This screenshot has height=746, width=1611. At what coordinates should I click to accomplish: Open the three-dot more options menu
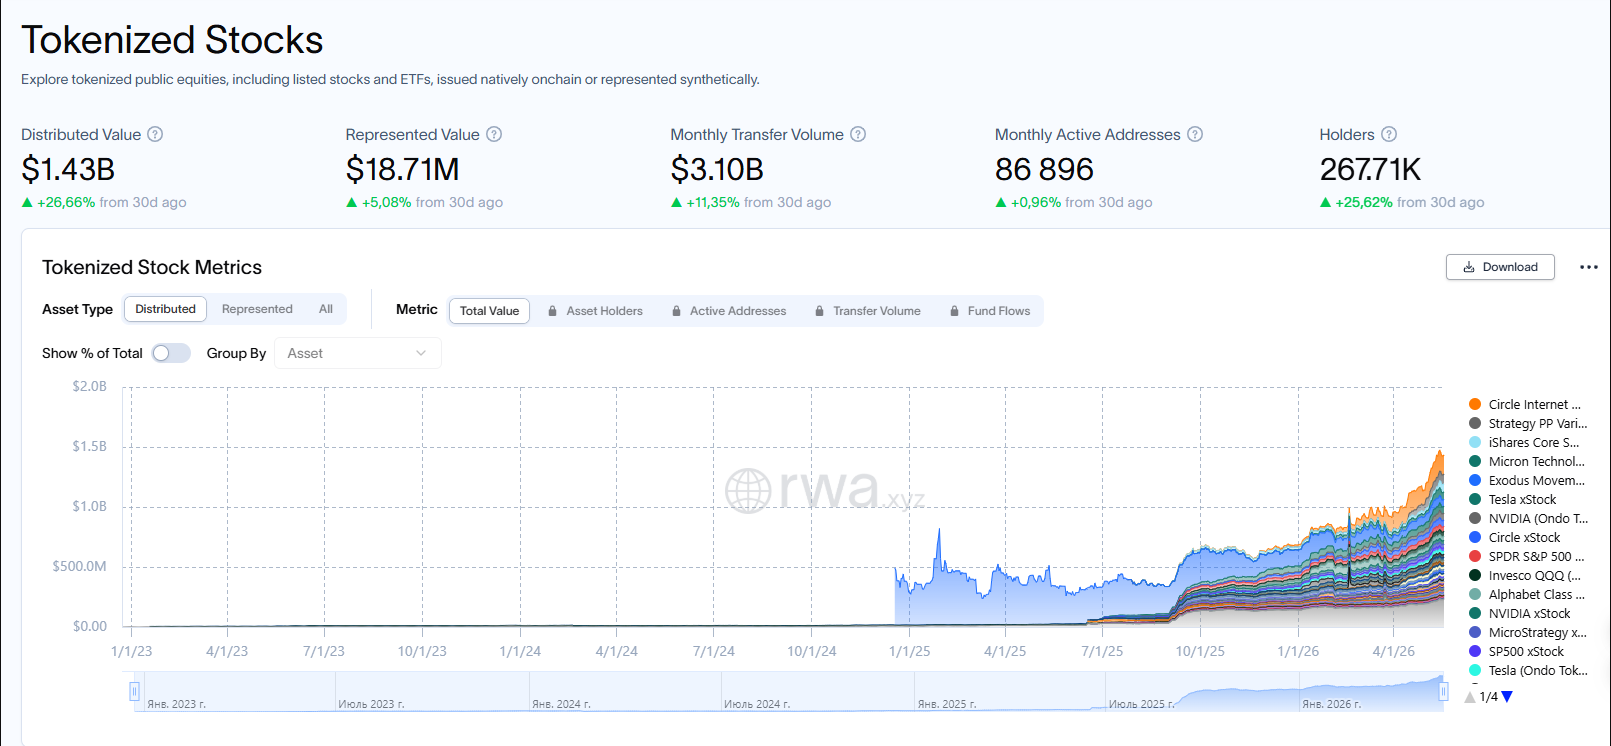(1589, 267)
